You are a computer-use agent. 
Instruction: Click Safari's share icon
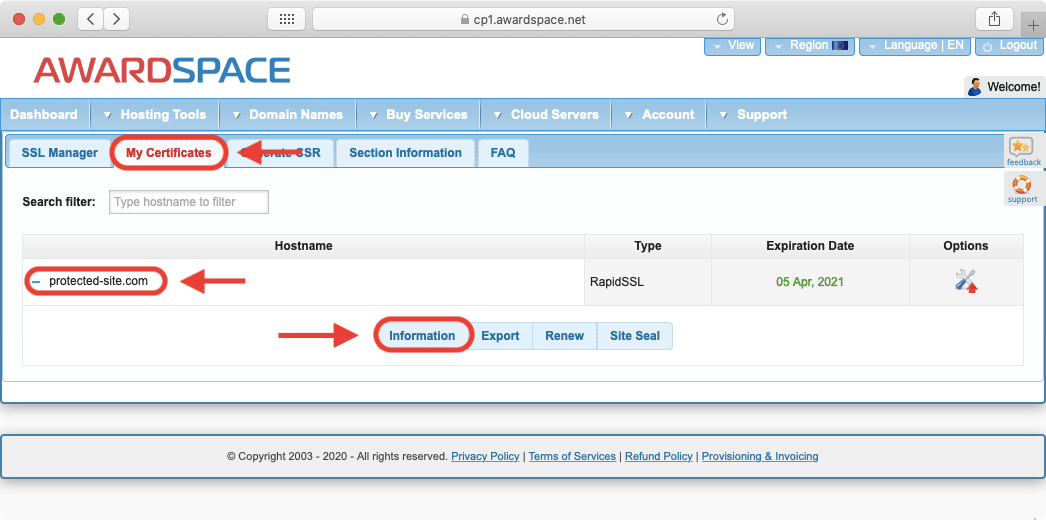(x=994, y=19)
